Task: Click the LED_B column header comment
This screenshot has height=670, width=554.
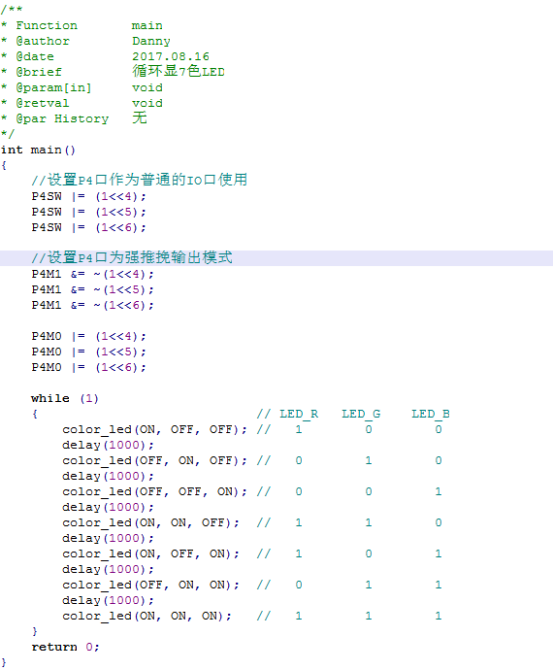Action: pos(431,414)
